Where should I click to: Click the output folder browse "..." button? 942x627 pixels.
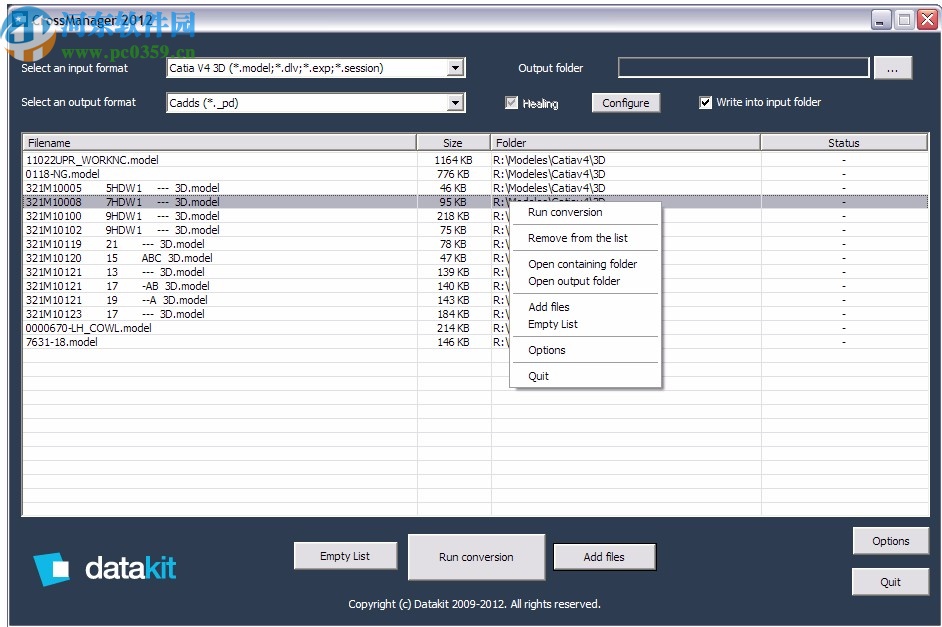pyautogui.click(x=893, y=67)
